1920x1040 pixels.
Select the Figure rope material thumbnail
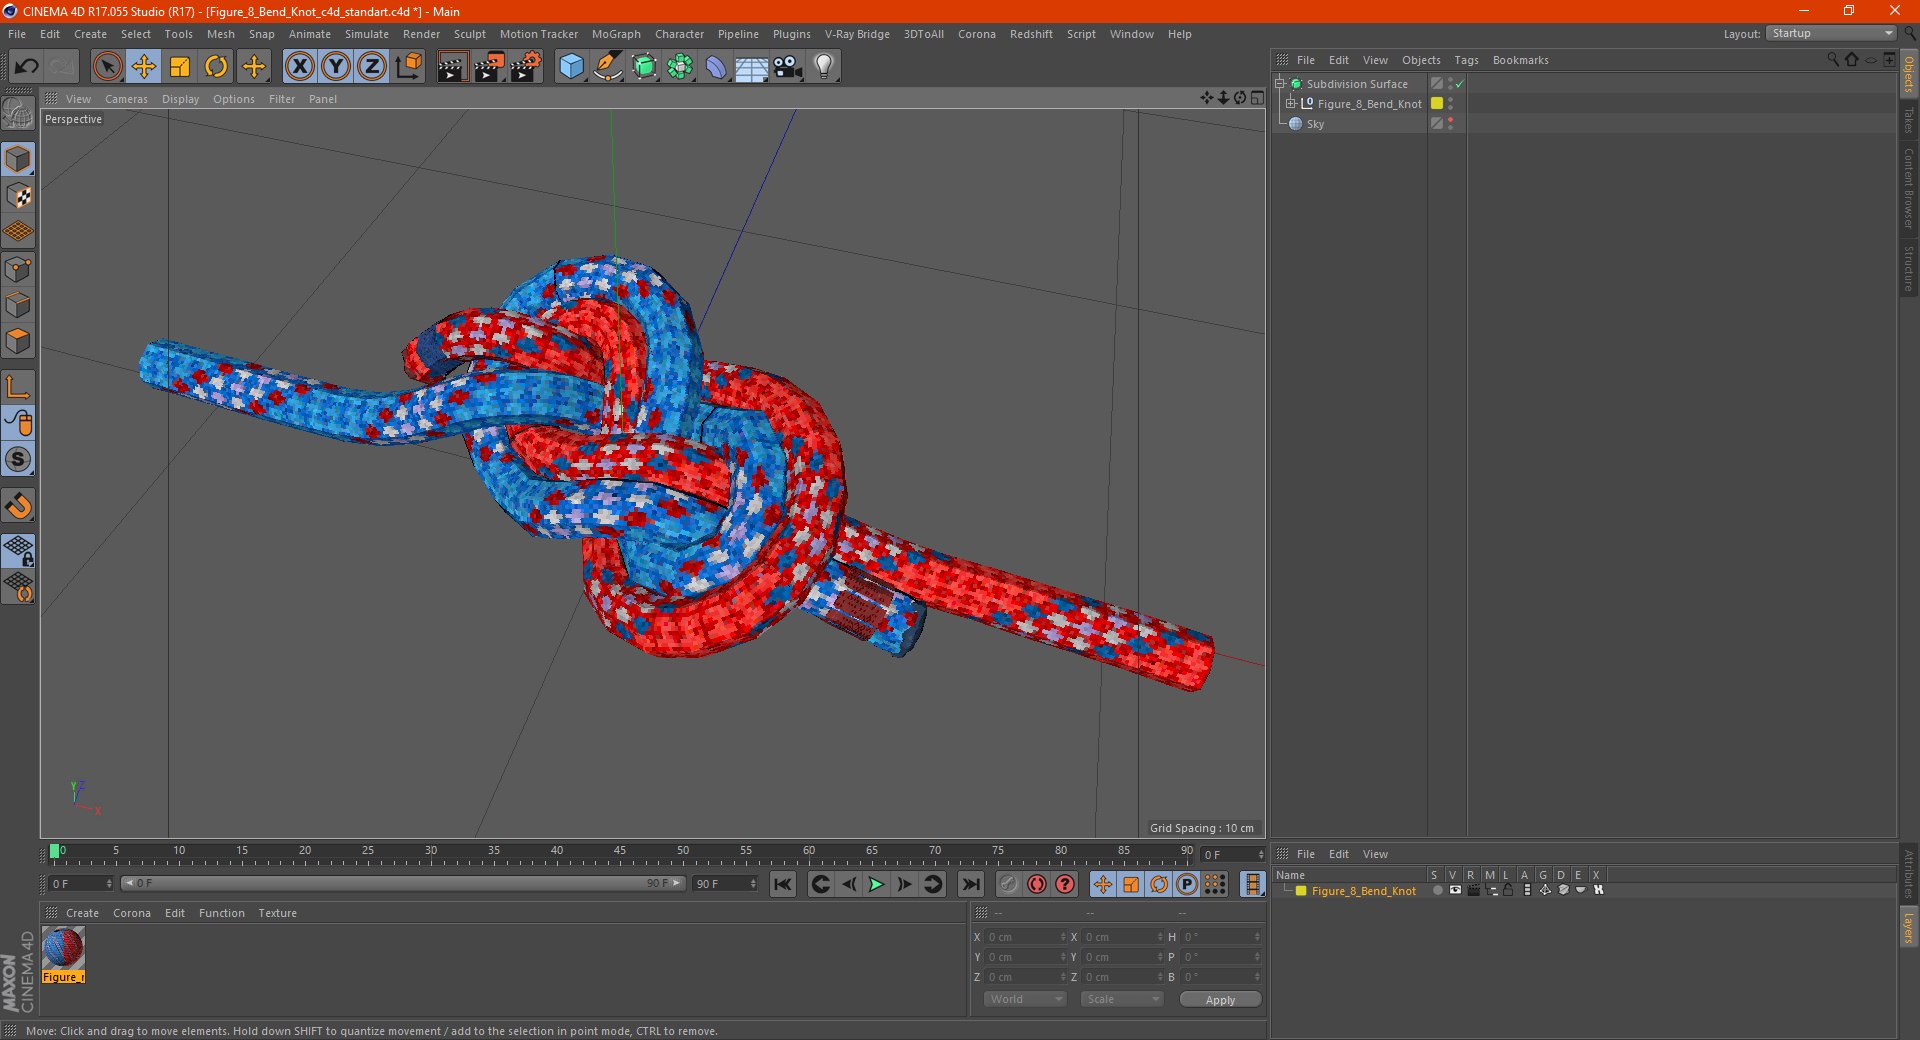click(x=63, y=948)
